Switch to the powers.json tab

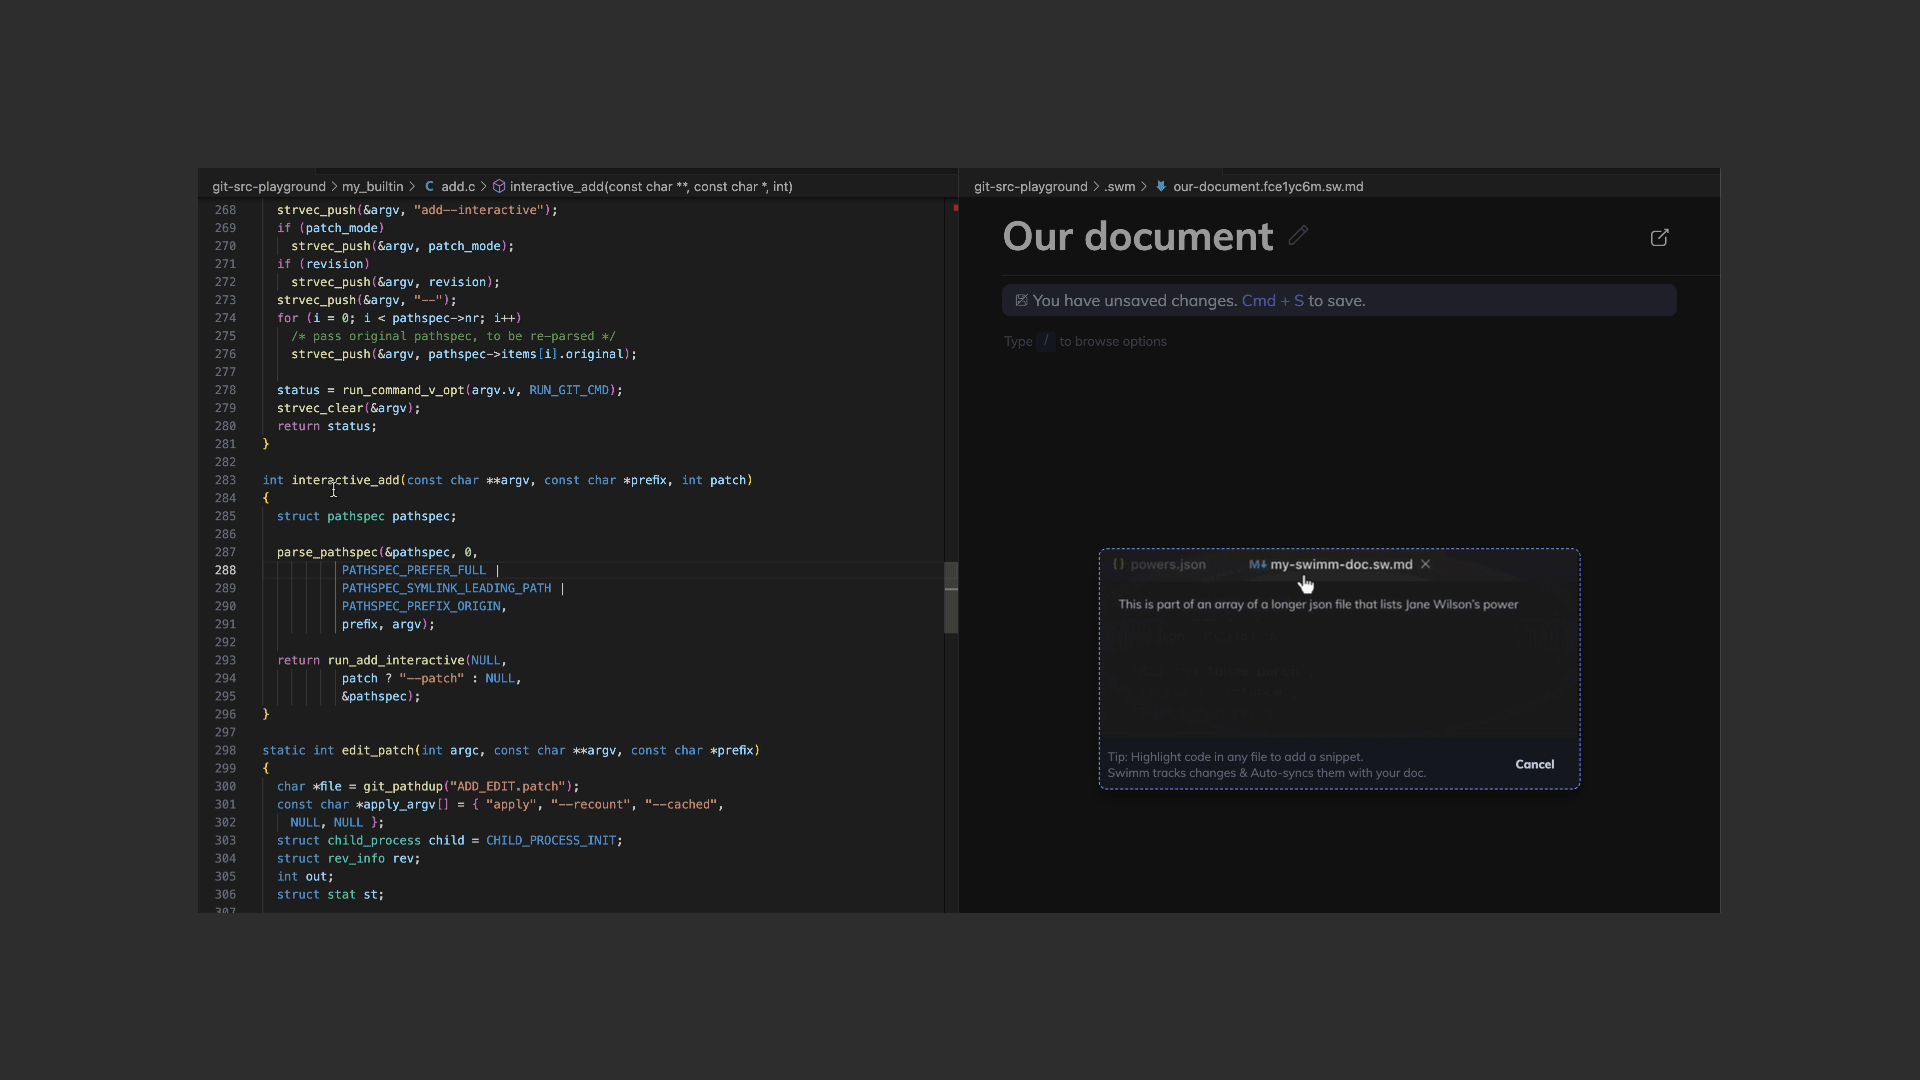coord(1167,565)
